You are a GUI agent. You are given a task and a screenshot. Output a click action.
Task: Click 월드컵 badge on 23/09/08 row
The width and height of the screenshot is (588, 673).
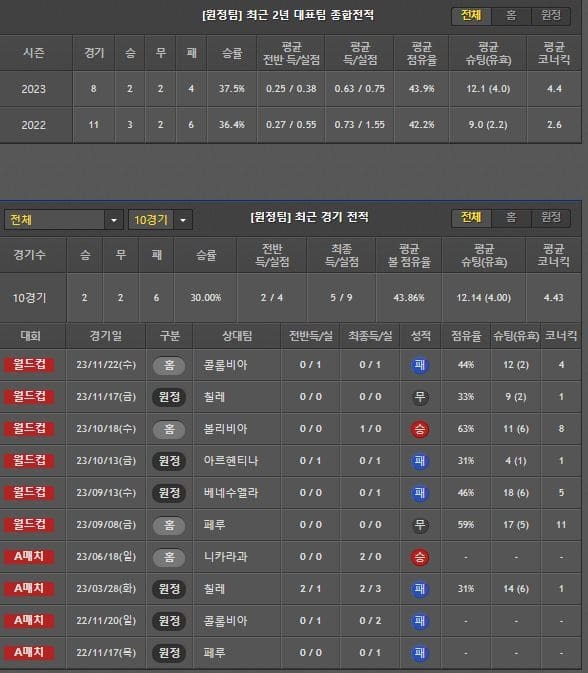pos(29,524)
